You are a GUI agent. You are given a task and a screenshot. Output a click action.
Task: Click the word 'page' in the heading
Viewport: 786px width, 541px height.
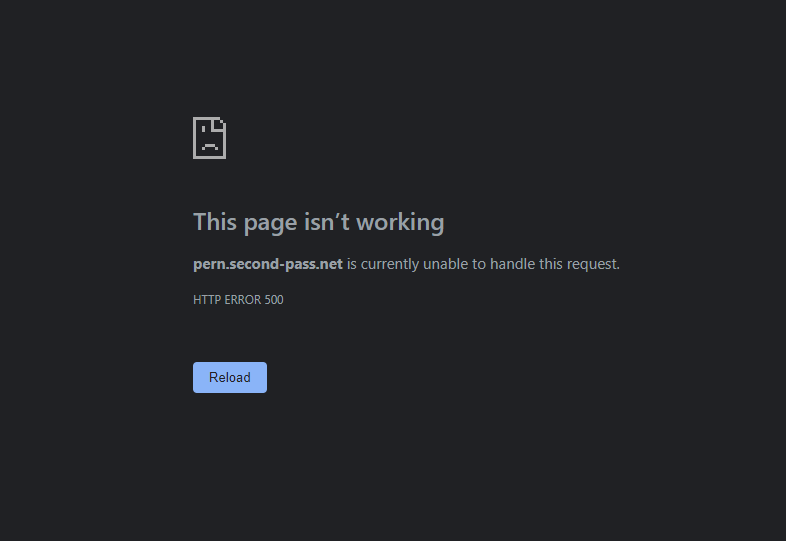pos(270,224)
